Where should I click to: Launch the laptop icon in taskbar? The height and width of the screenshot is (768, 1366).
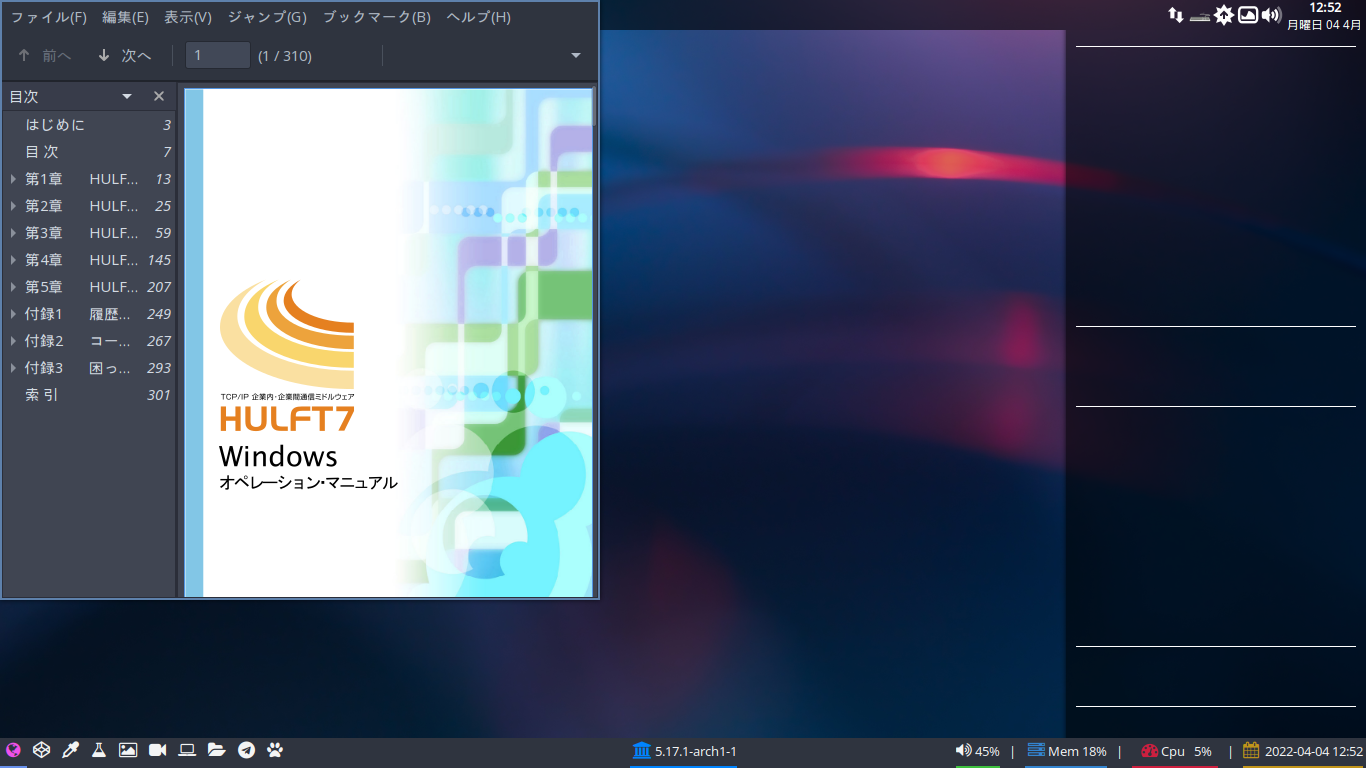187,750
